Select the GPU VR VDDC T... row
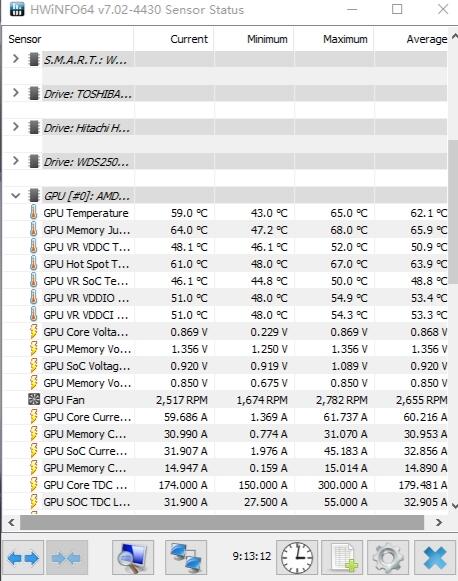 [225, 247]
